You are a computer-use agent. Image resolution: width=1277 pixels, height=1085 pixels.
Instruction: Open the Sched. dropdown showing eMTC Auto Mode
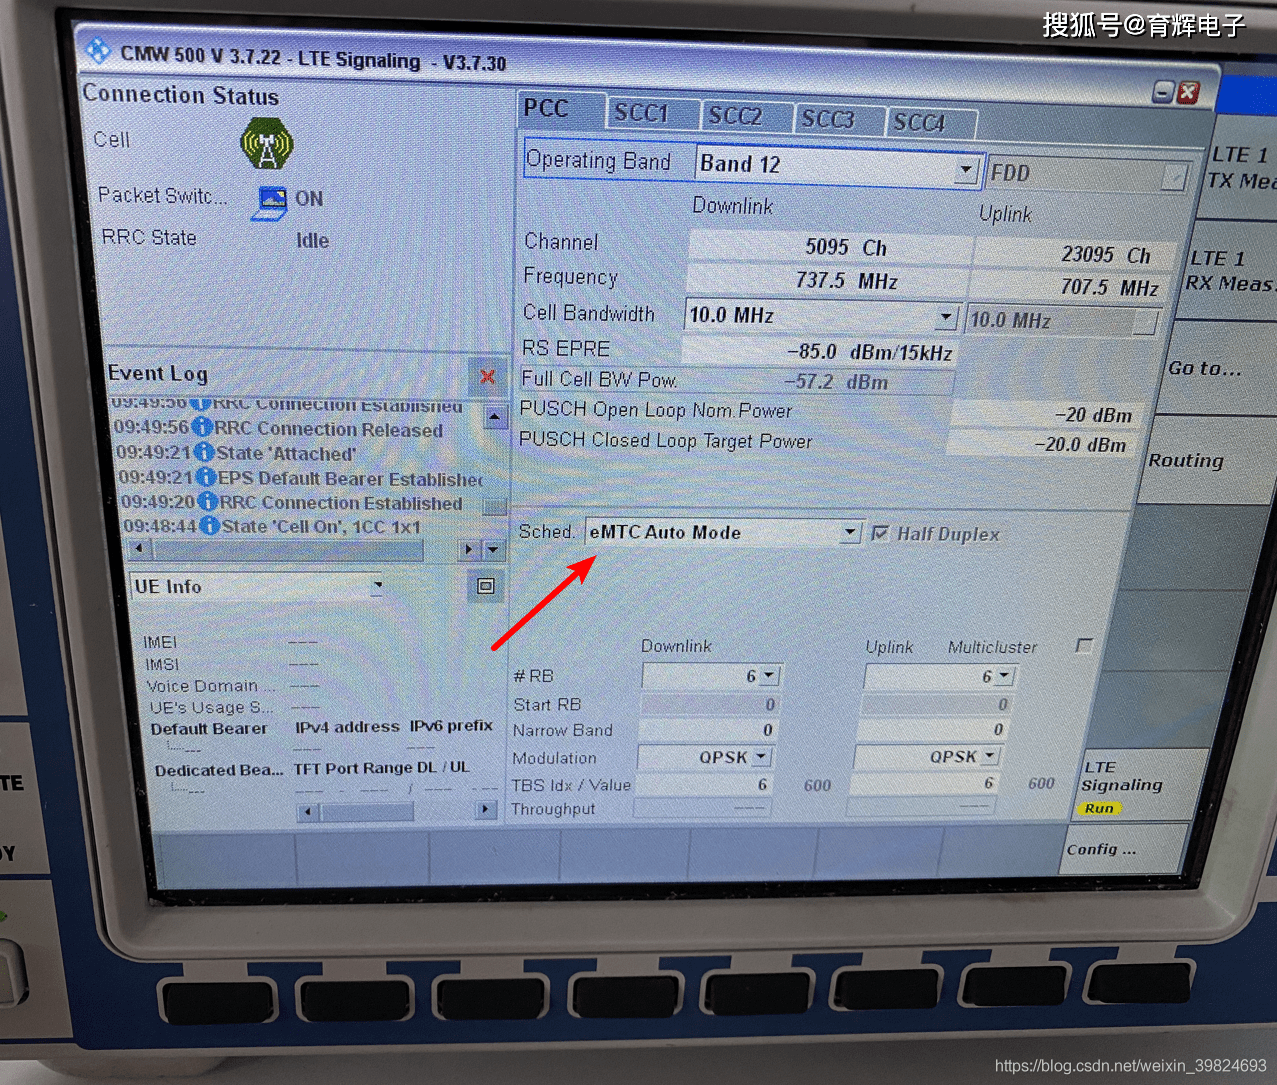850,532
